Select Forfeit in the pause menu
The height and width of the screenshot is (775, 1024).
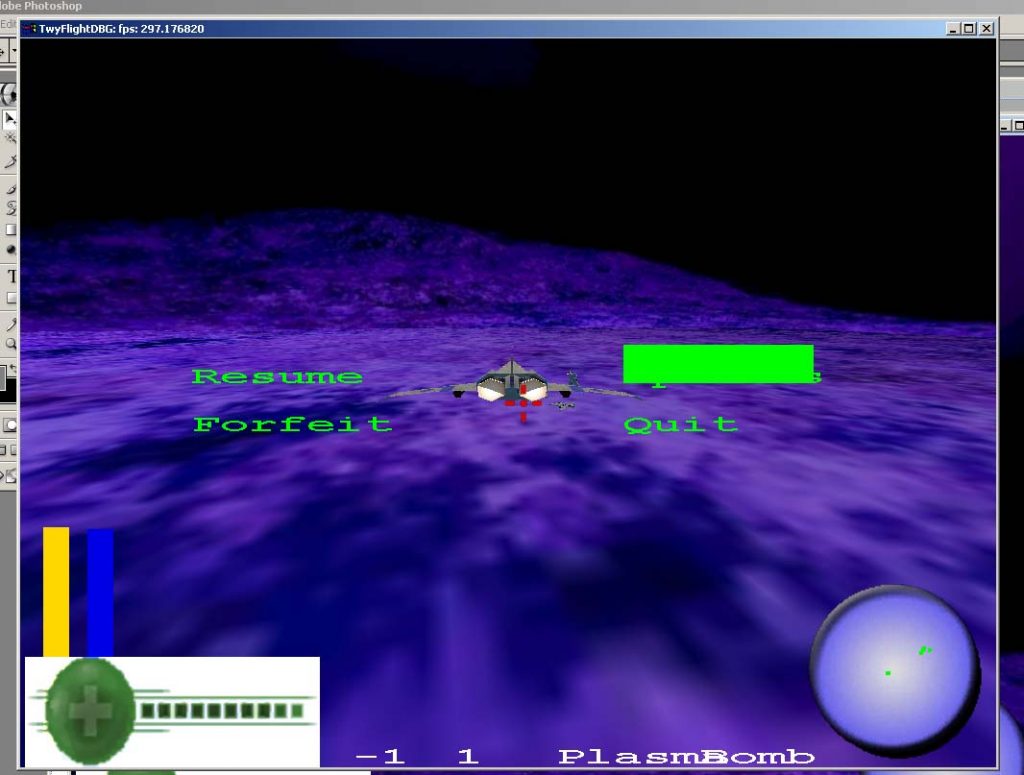292,424
